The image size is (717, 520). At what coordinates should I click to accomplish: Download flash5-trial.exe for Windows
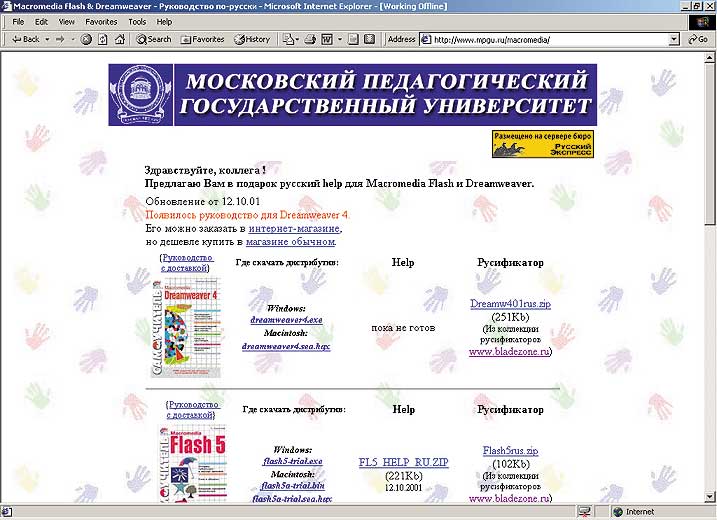[293, 461]
